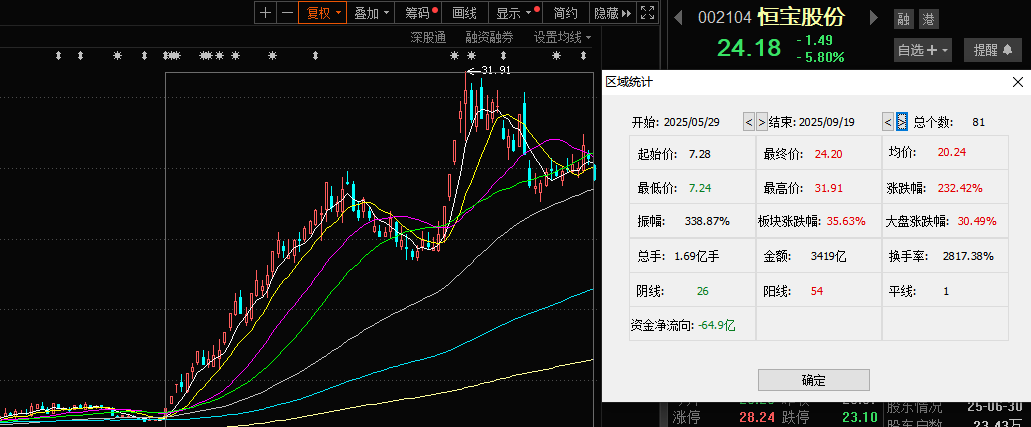1031x427 pixels.
Task: Click the 融 margin trading badge
Action: tap(904, 19)
